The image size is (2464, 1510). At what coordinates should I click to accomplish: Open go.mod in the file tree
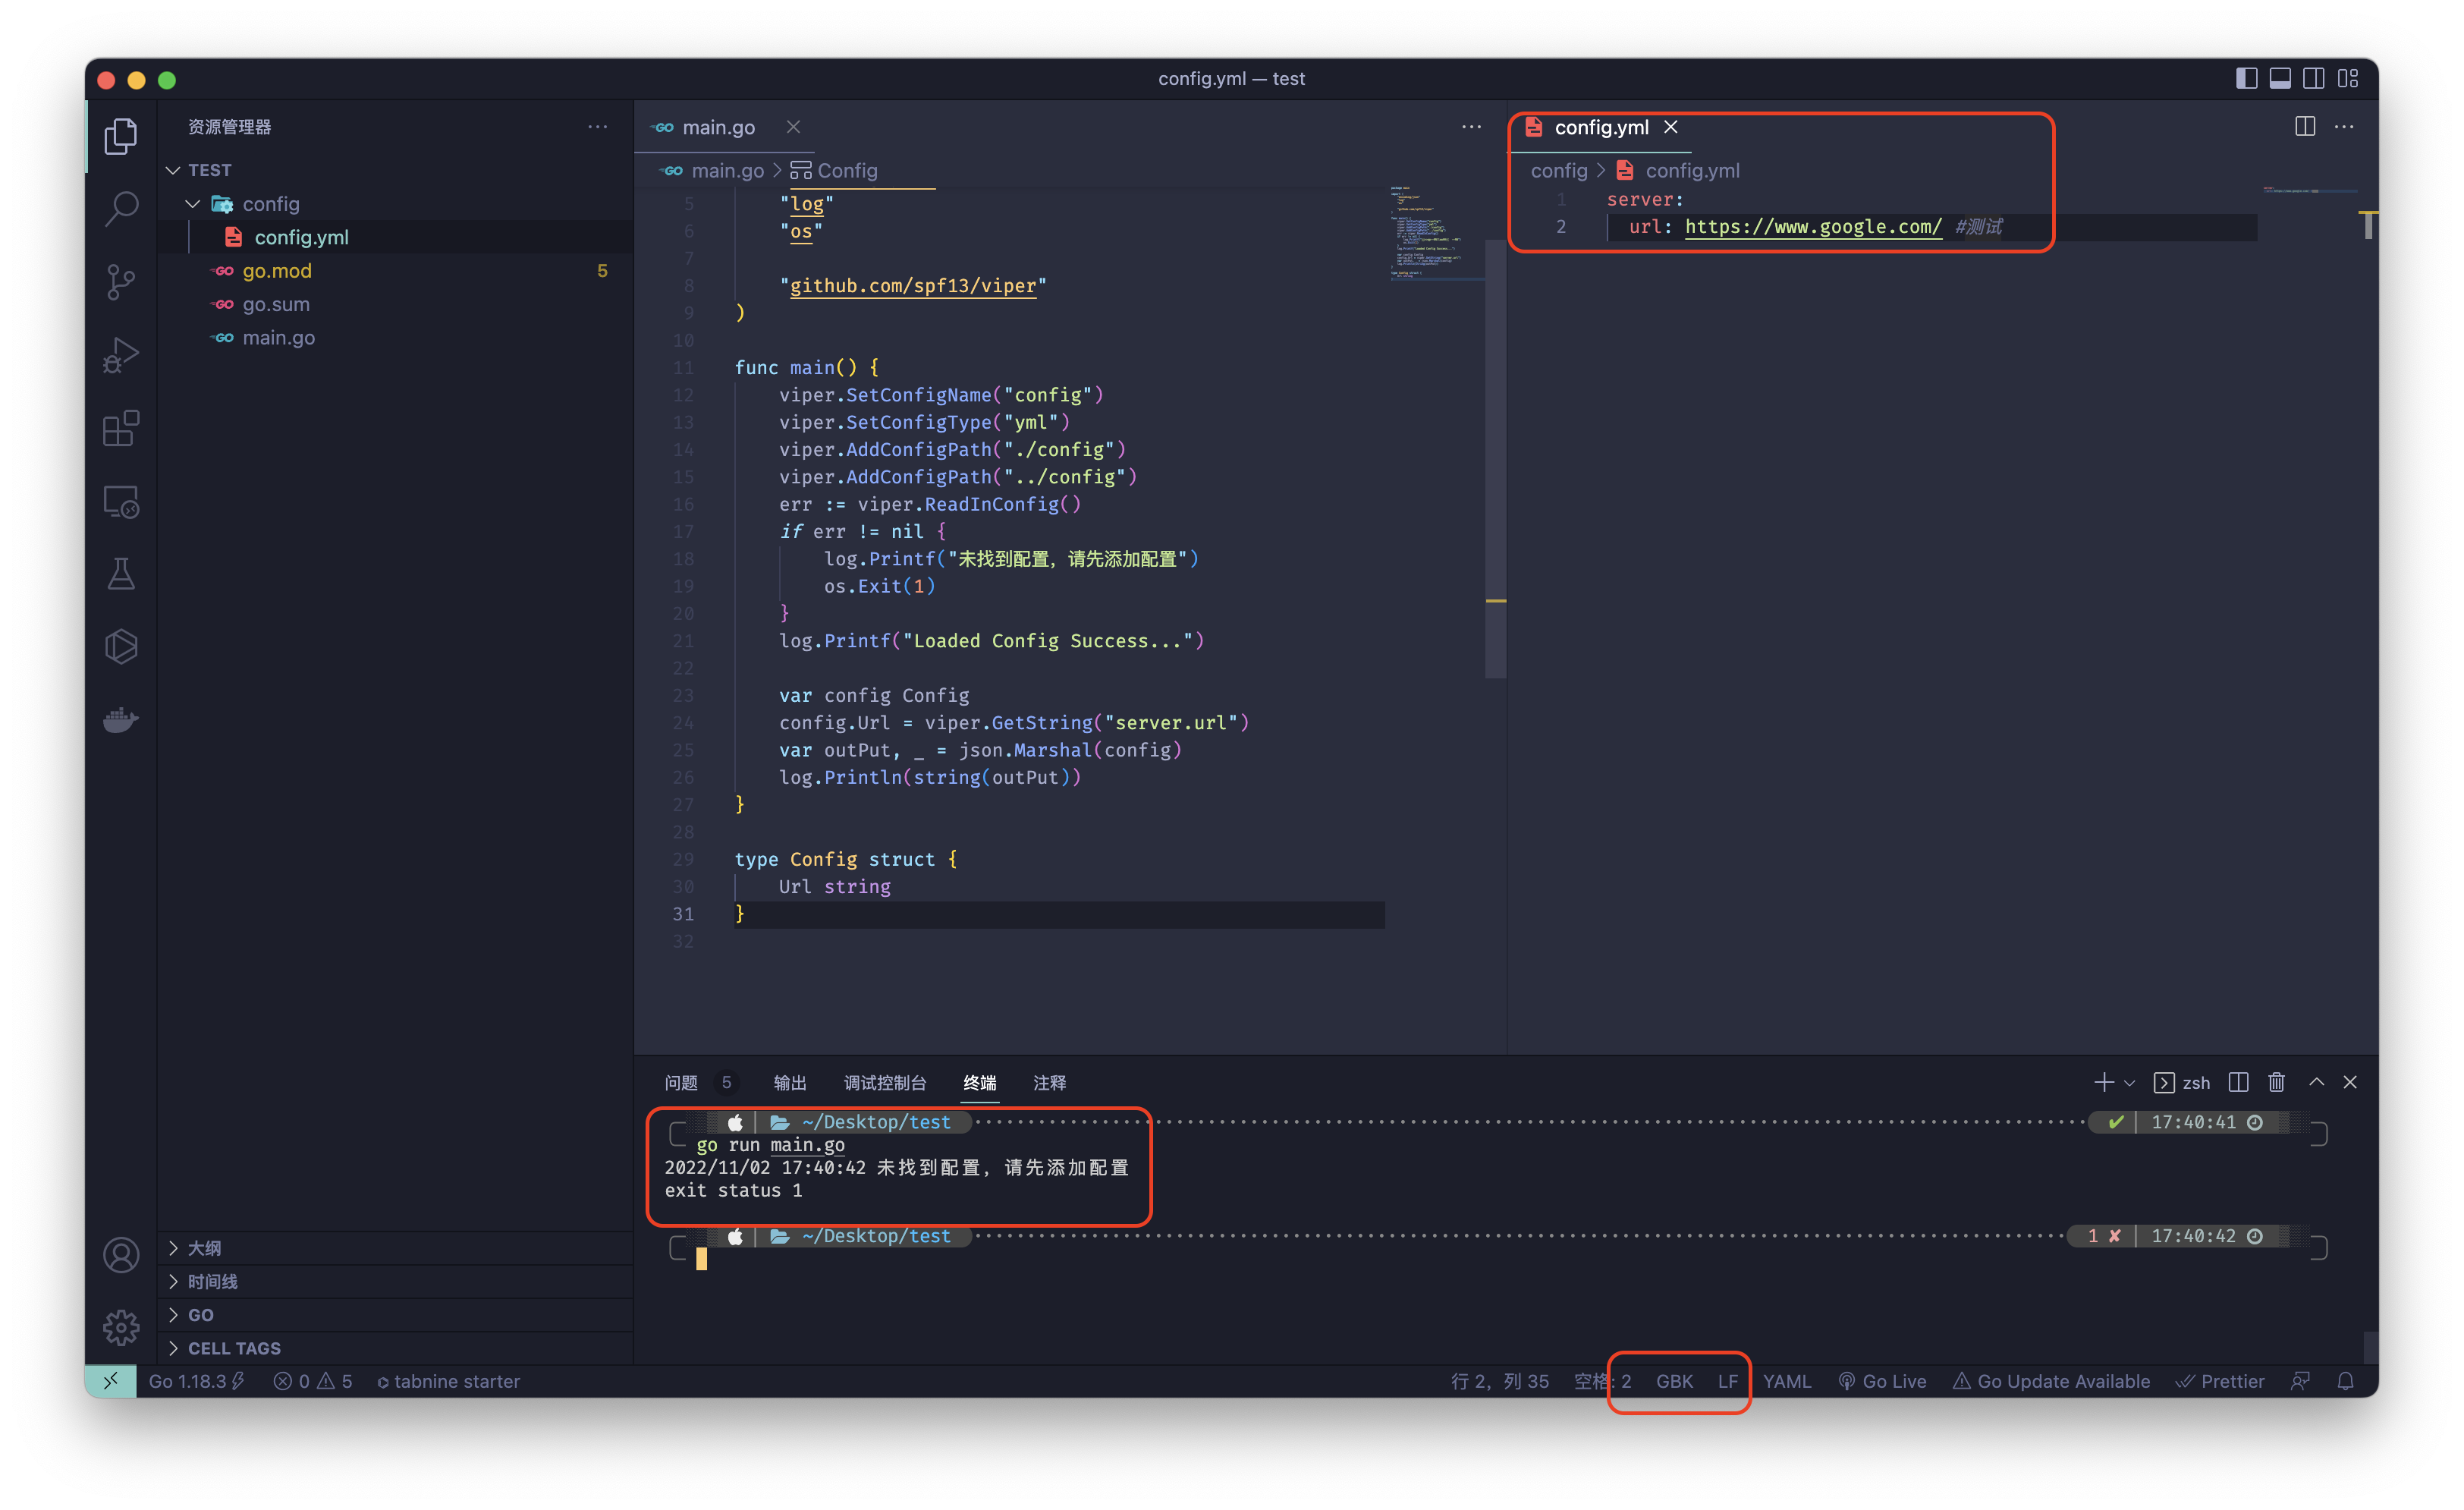pos(277,271)
